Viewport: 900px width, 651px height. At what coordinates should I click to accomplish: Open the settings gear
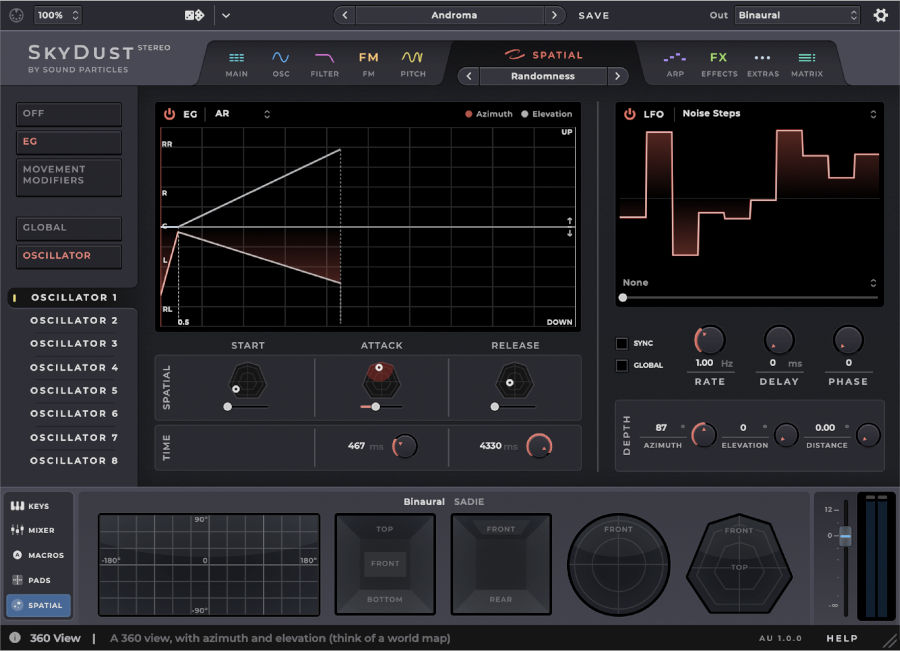pyautogui.click(x=879, y=15)
